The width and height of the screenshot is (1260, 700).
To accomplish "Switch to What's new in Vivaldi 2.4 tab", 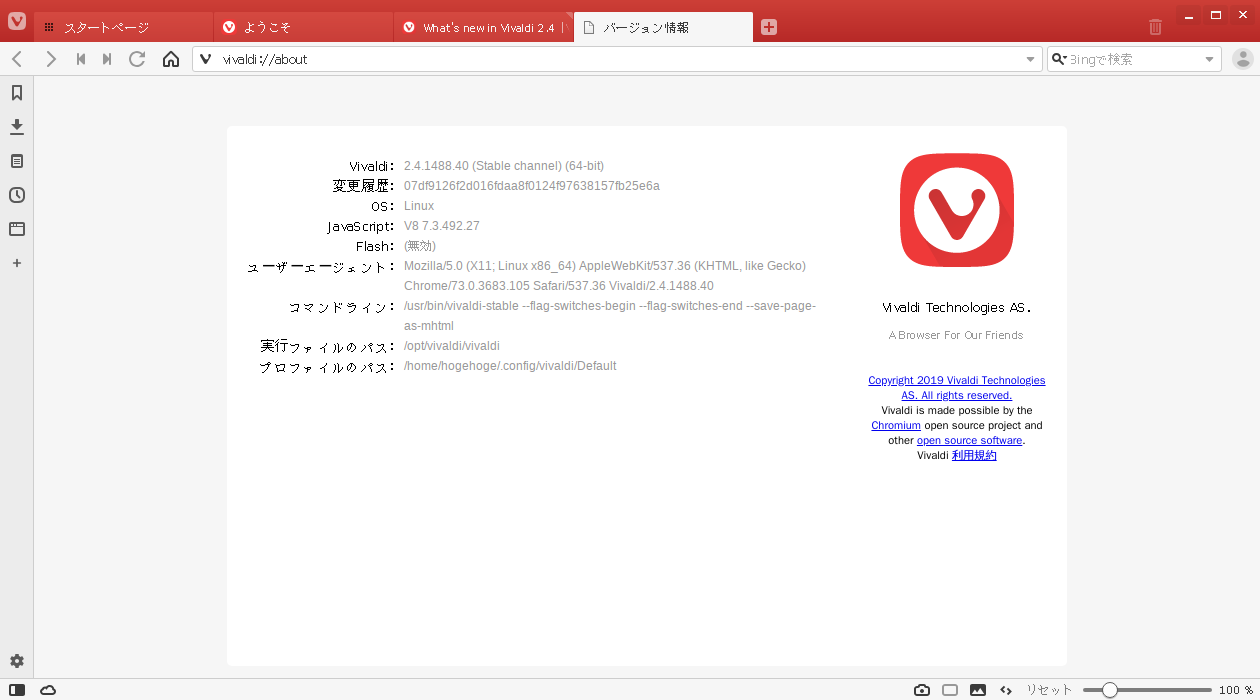I will (x=484, y=27).
